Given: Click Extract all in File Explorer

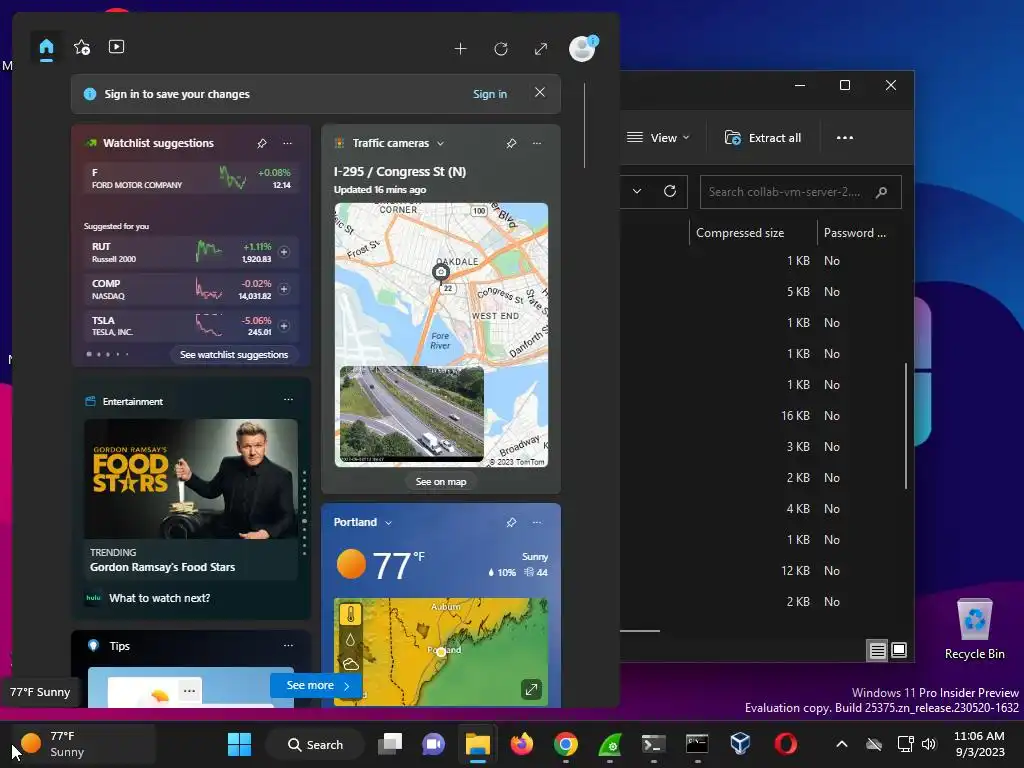Looking at the screenshot, I should coord(763,138).
